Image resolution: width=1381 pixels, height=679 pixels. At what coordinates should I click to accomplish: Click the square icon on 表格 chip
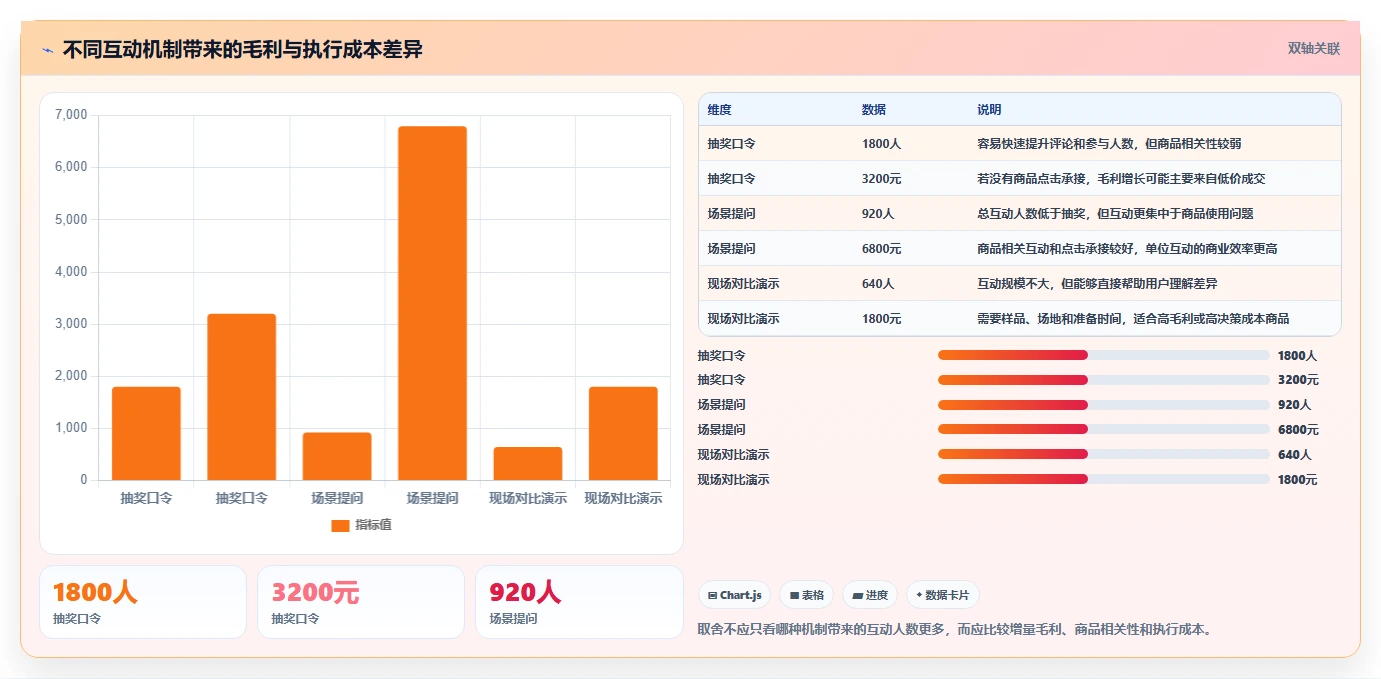(x=794, y=595)
